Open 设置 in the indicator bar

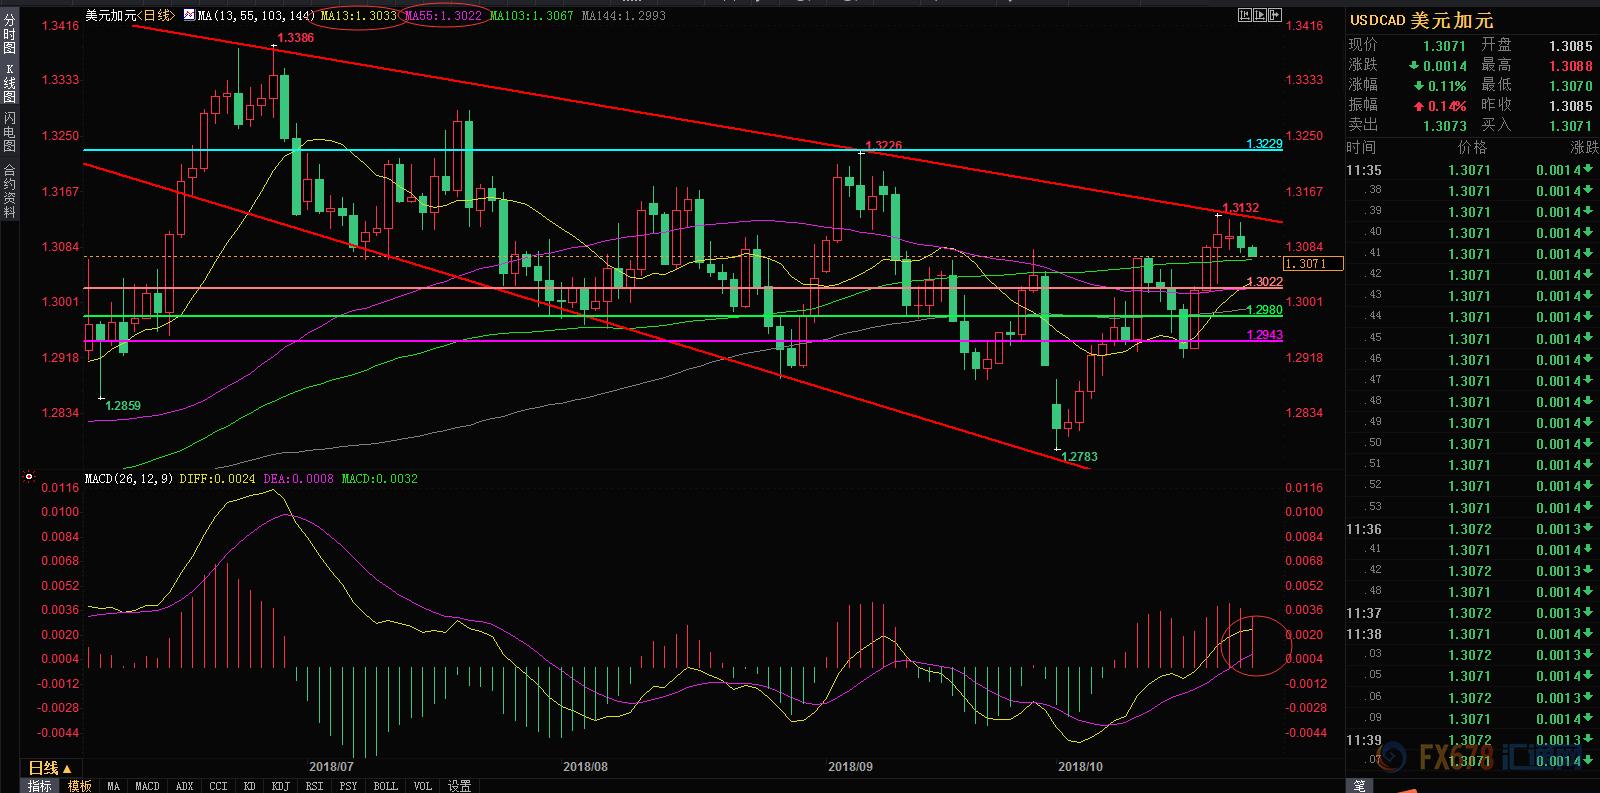coord(459,786)
